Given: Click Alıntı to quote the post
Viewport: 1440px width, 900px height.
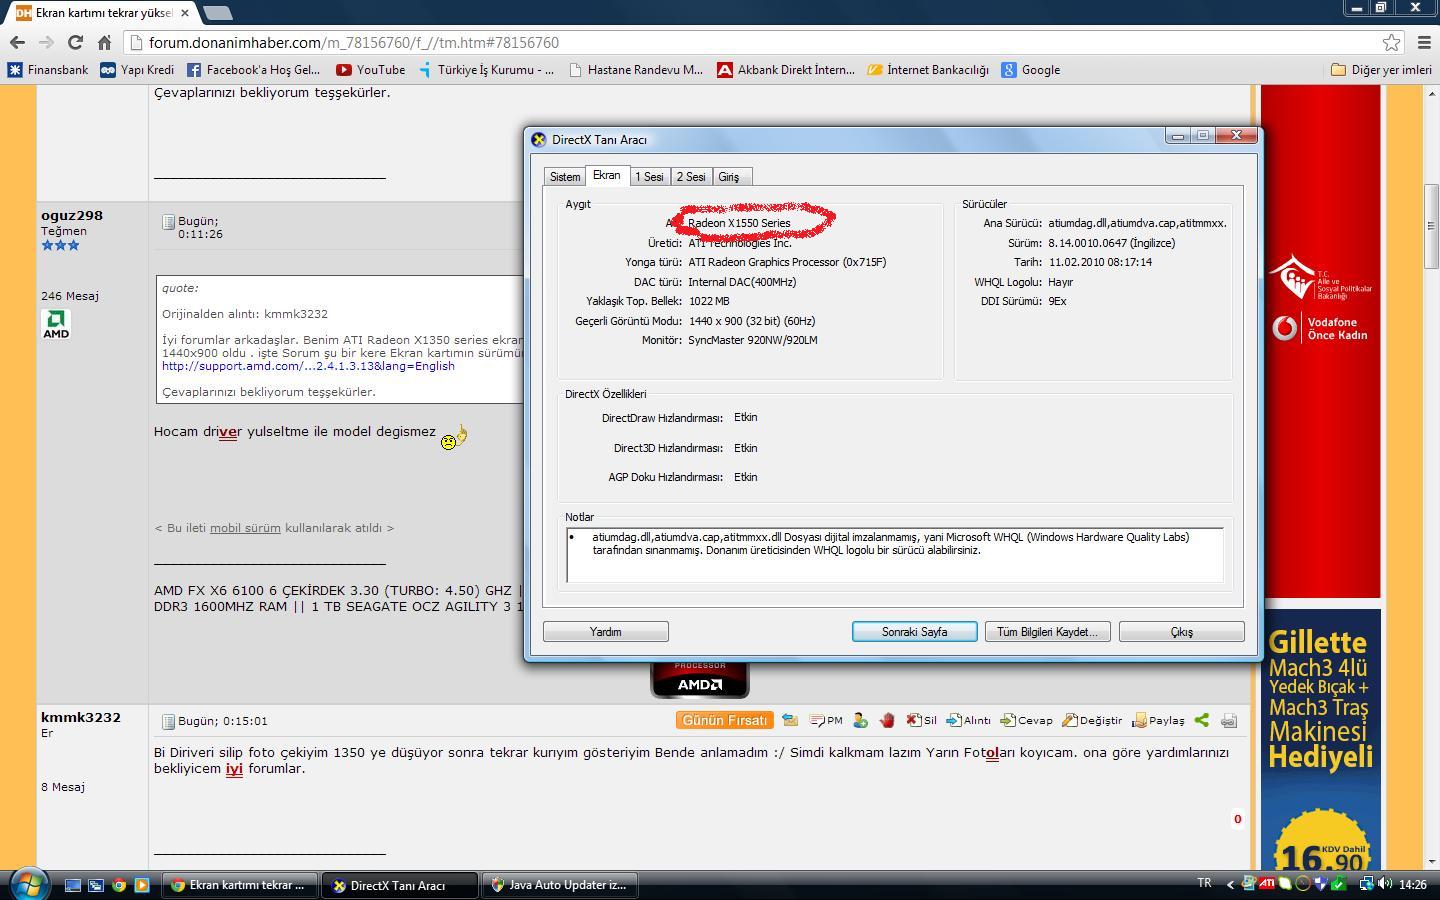Looking at the screenshot, I should pos(968,720).
